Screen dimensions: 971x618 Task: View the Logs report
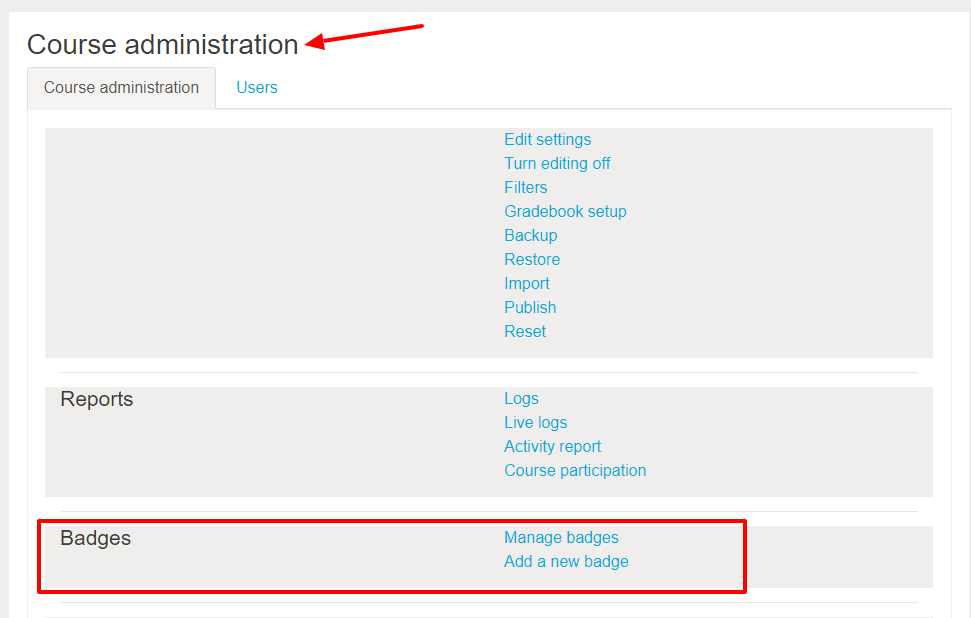tap(521, 399)
